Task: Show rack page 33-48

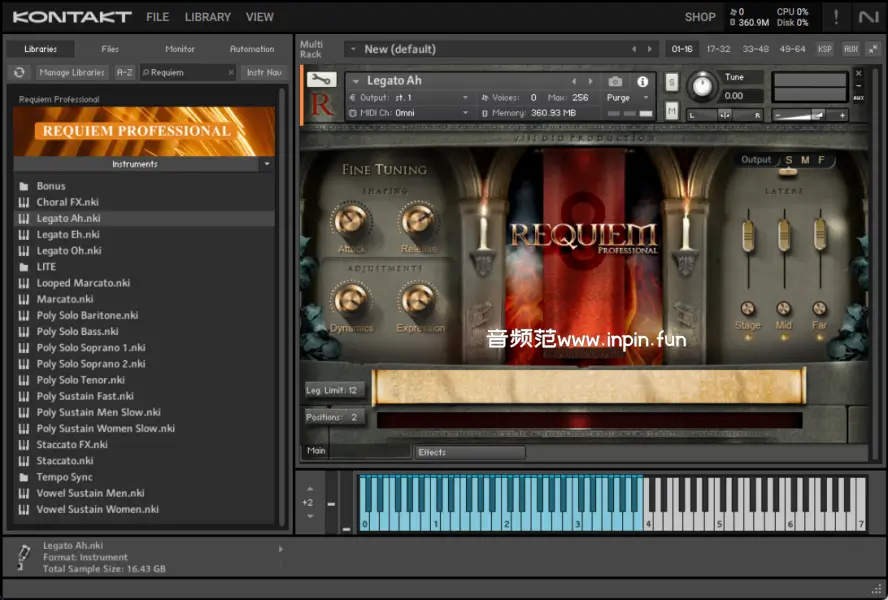Action: pos(755,49)
